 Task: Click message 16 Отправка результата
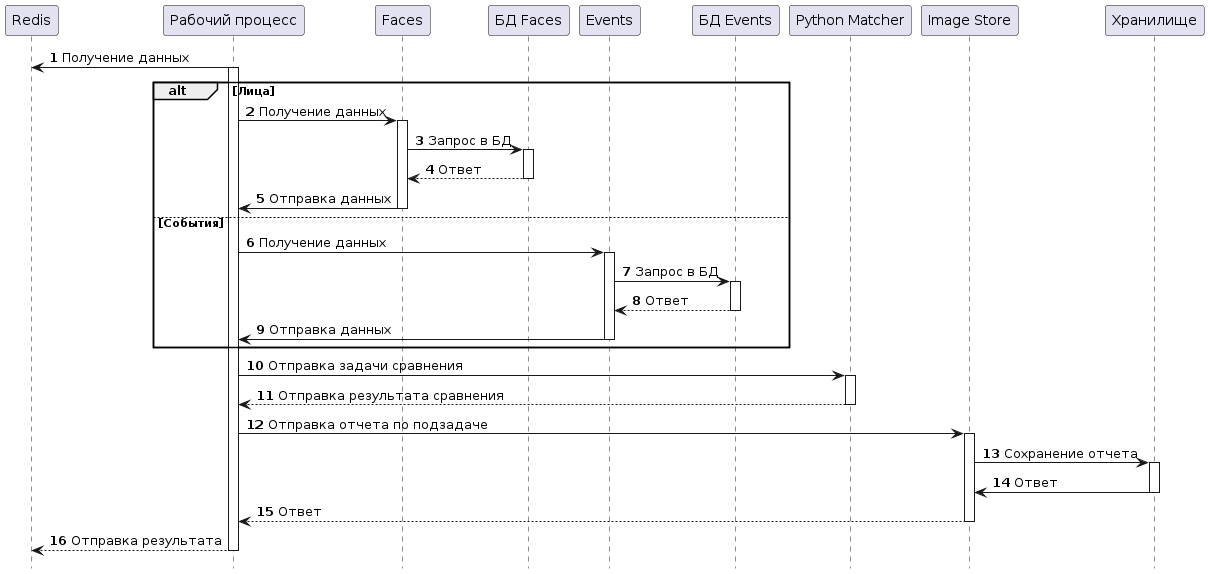pyautogui.click(x=135, y=541)
